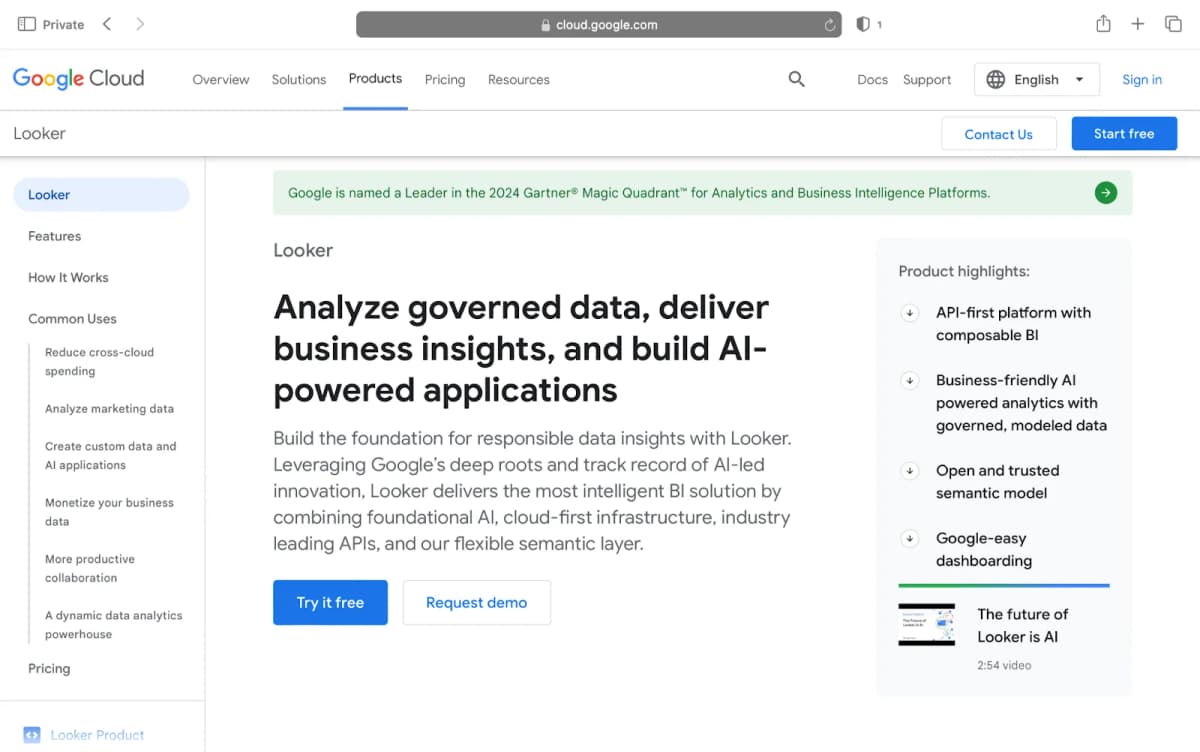Open Monetize your business data sidebar link
The height and width of the screenshot is (752, 1200).
[x=109, y=512]
